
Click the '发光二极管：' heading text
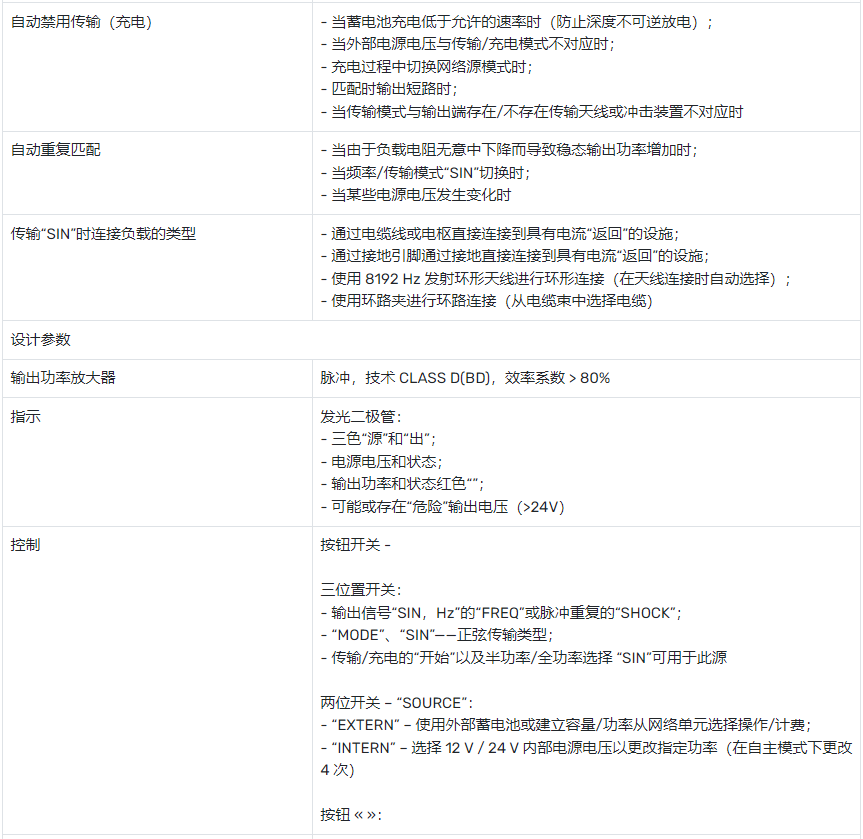(x=361, y=416)
